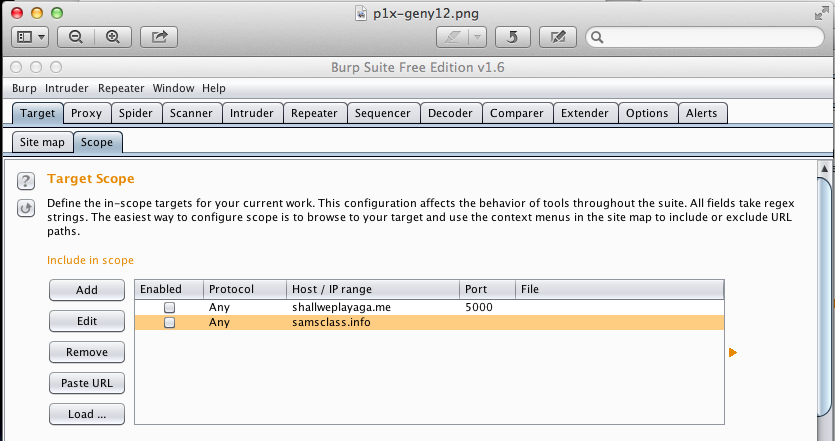Open the Site map sub-tab
The image size is (835, 441).
41,142
